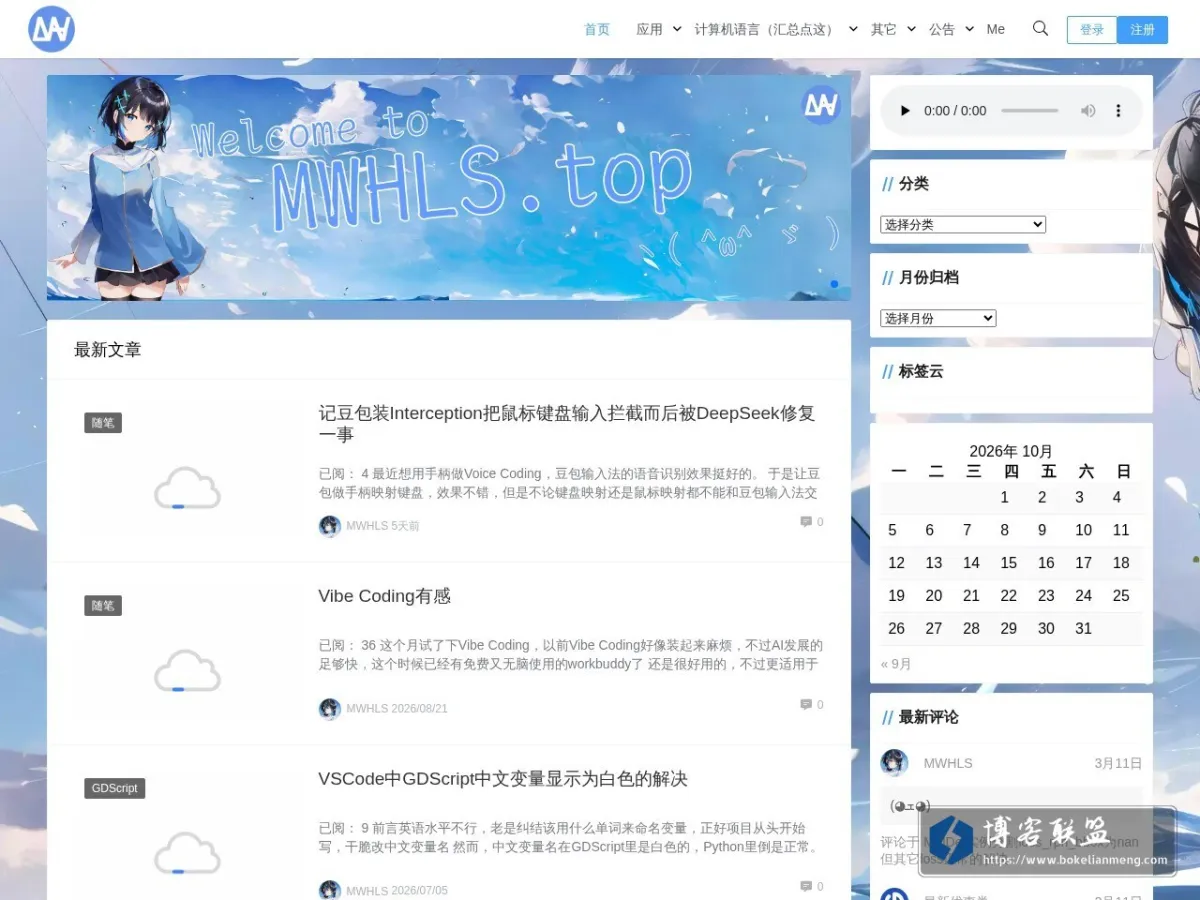Image resolution: width=1200 pixels, height=900 pixels.
Task: Expand the 应用 menu chevron
Action: [x=677, y=29]
